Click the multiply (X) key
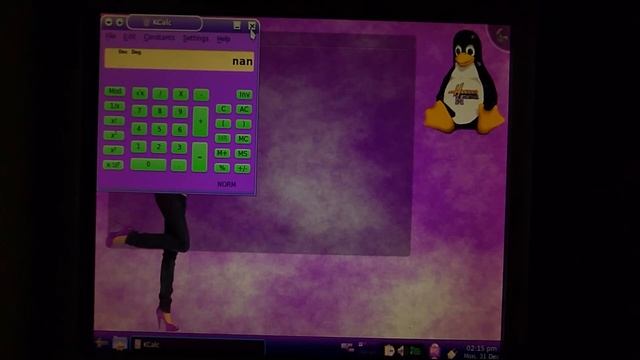640x360 pixels. pyautogui.click(x=180, y=94)
